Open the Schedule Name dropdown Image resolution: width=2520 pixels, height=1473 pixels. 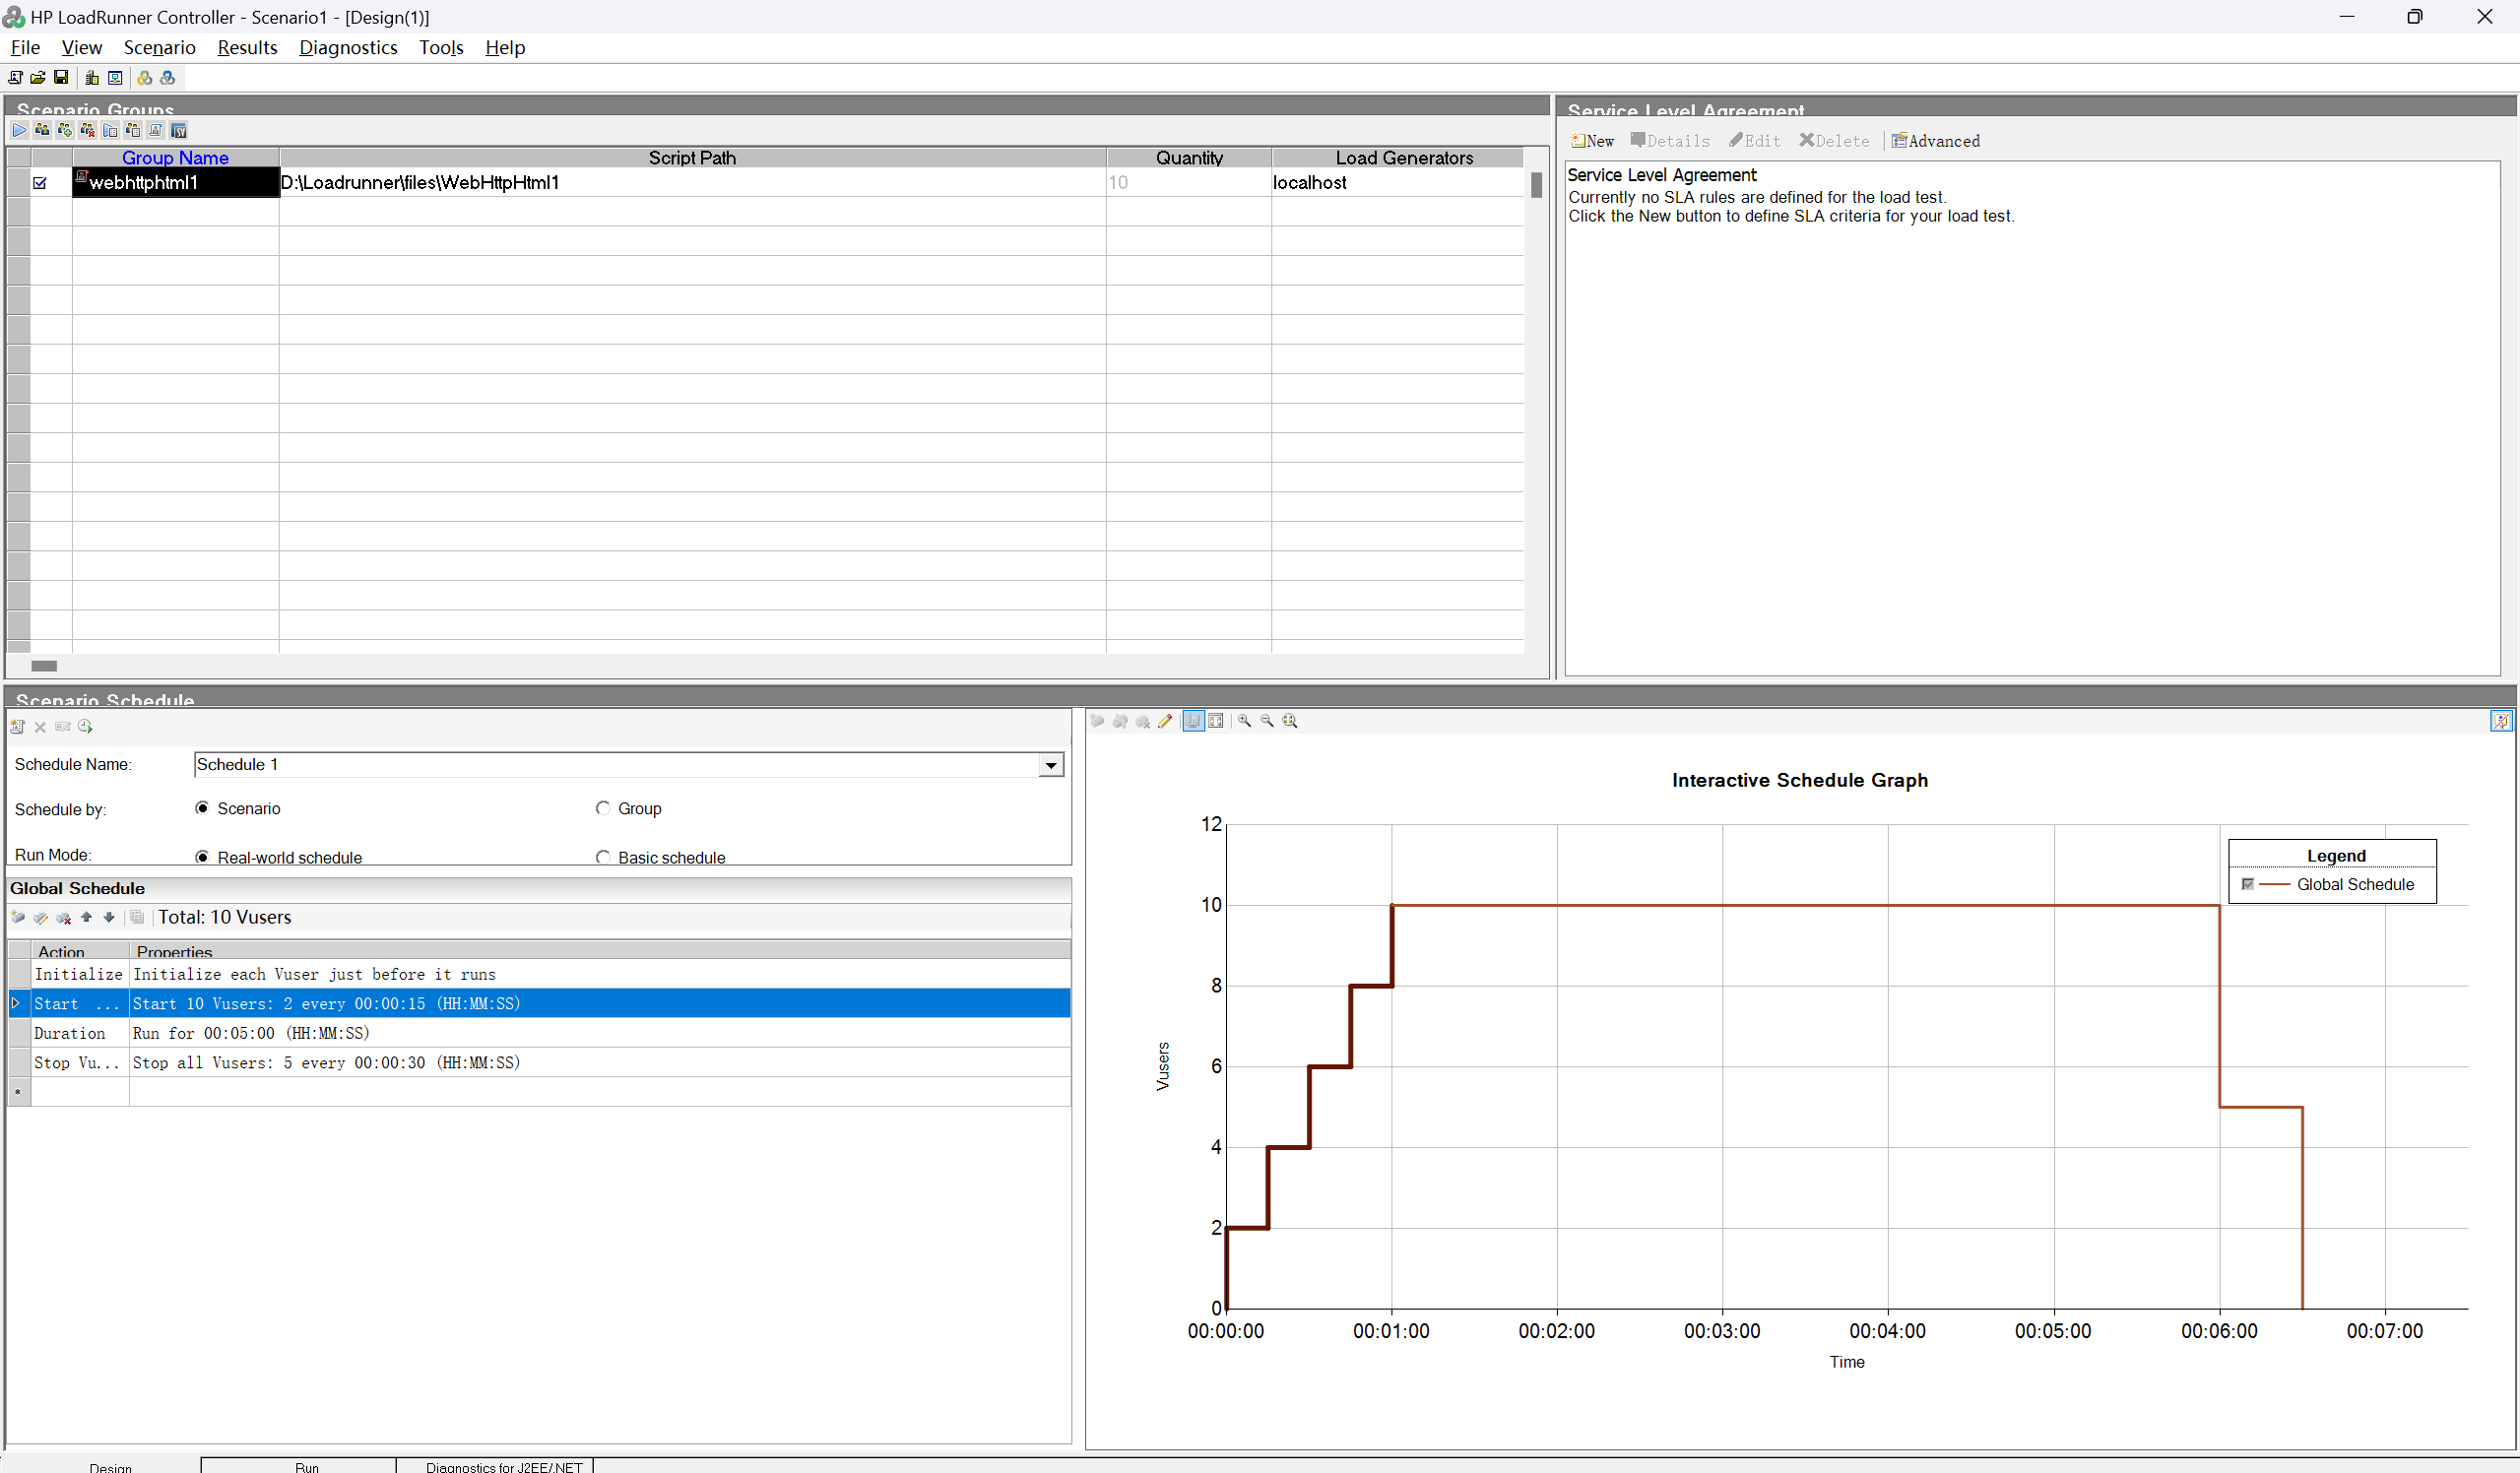pos(1050,765)
